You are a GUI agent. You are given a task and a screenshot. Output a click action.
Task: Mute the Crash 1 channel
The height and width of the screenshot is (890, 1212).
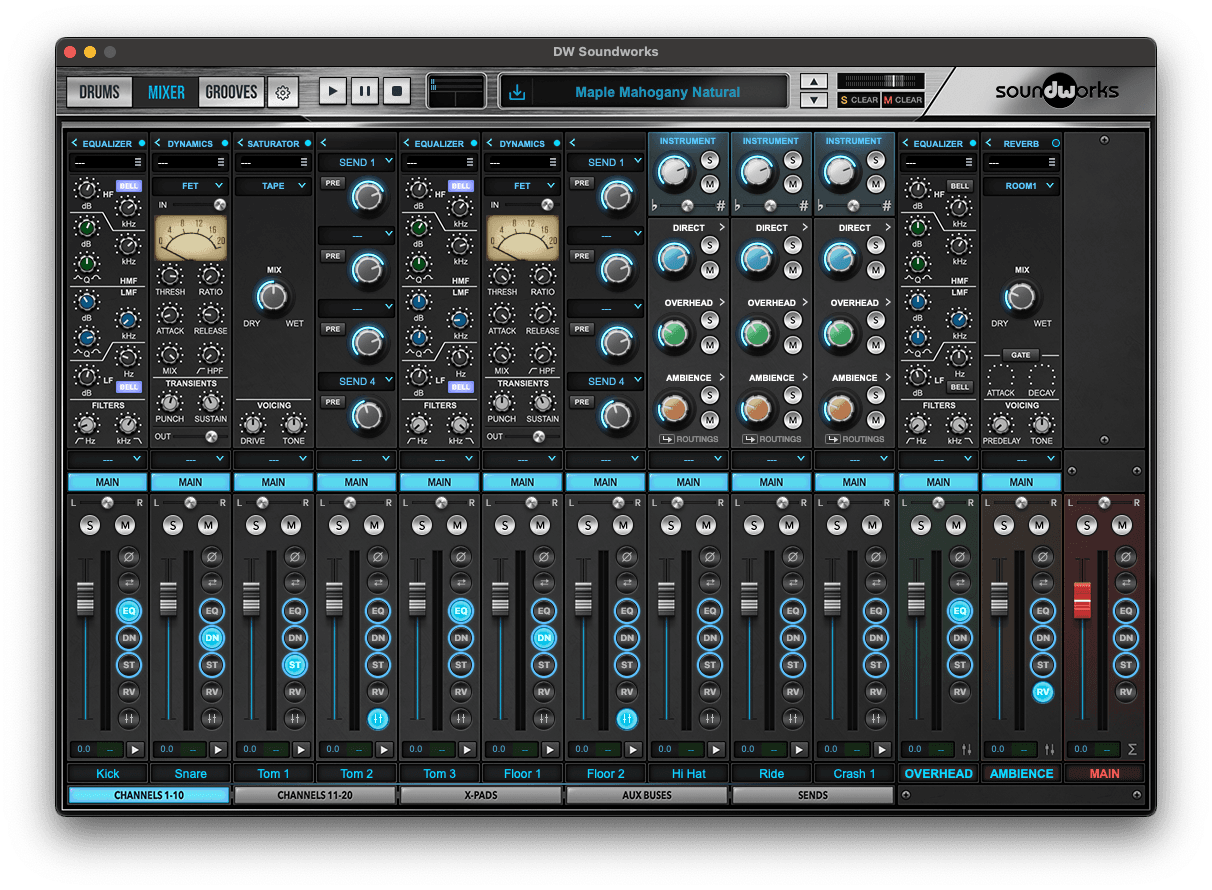[x=875, y=524]
